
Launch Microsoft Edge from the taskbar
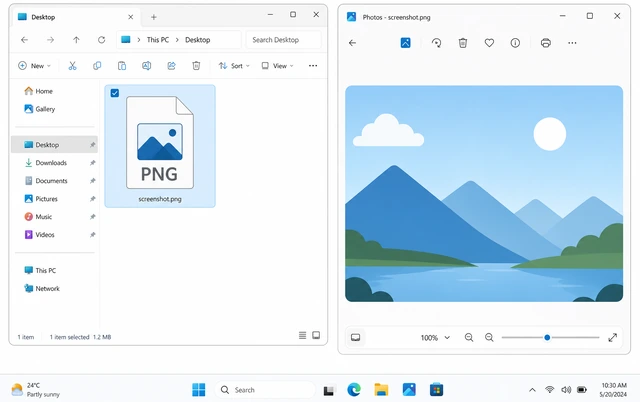click(x=354, y=390)
